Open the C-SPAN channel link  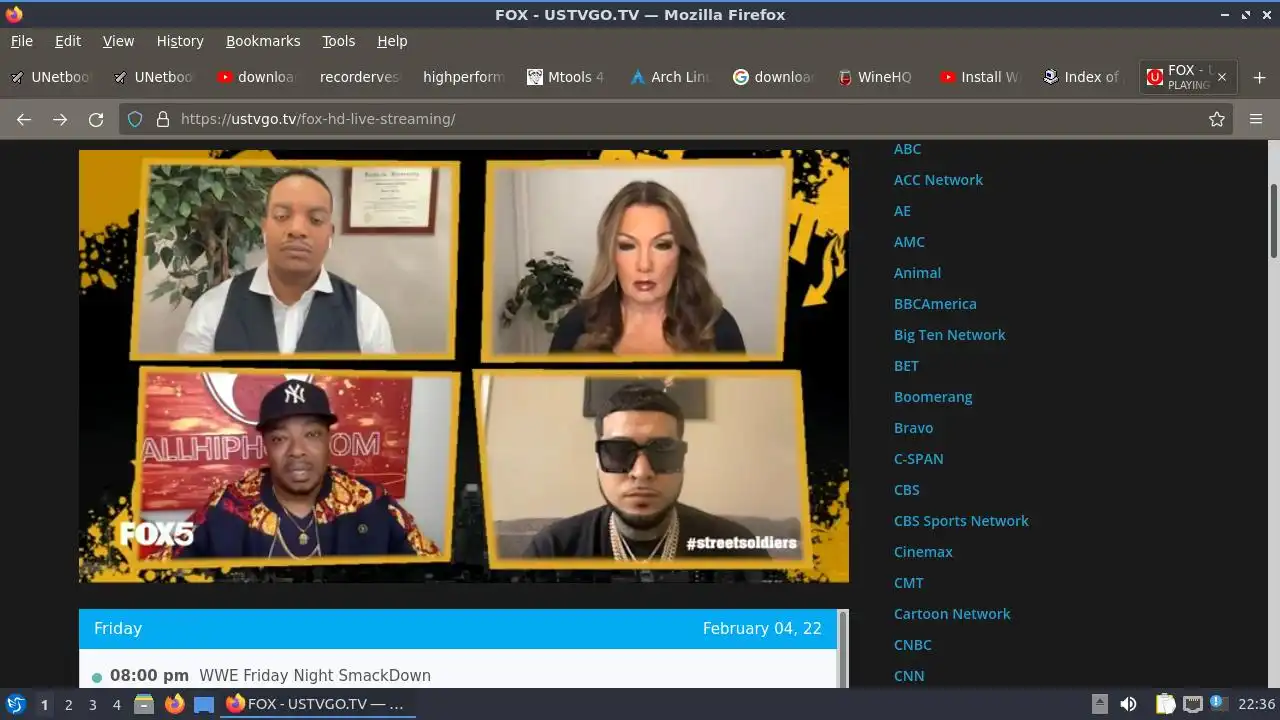918,459
